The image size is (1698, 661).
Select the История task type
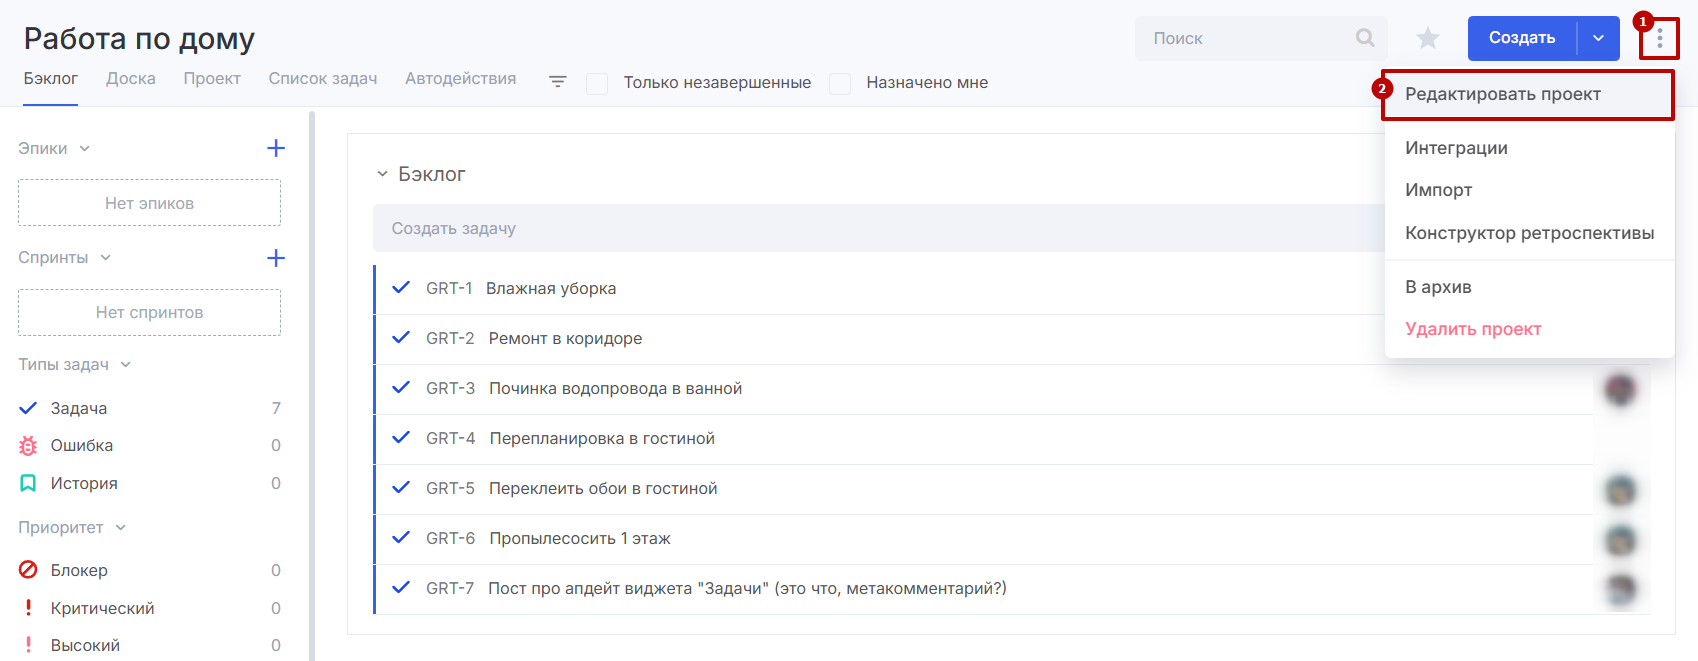coord(84,484)
